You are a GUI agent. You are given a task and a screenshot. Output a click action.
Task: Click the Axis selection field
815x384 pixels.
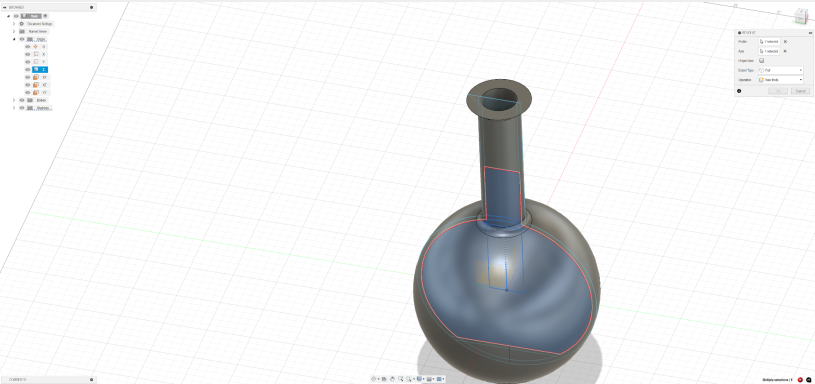769,51
